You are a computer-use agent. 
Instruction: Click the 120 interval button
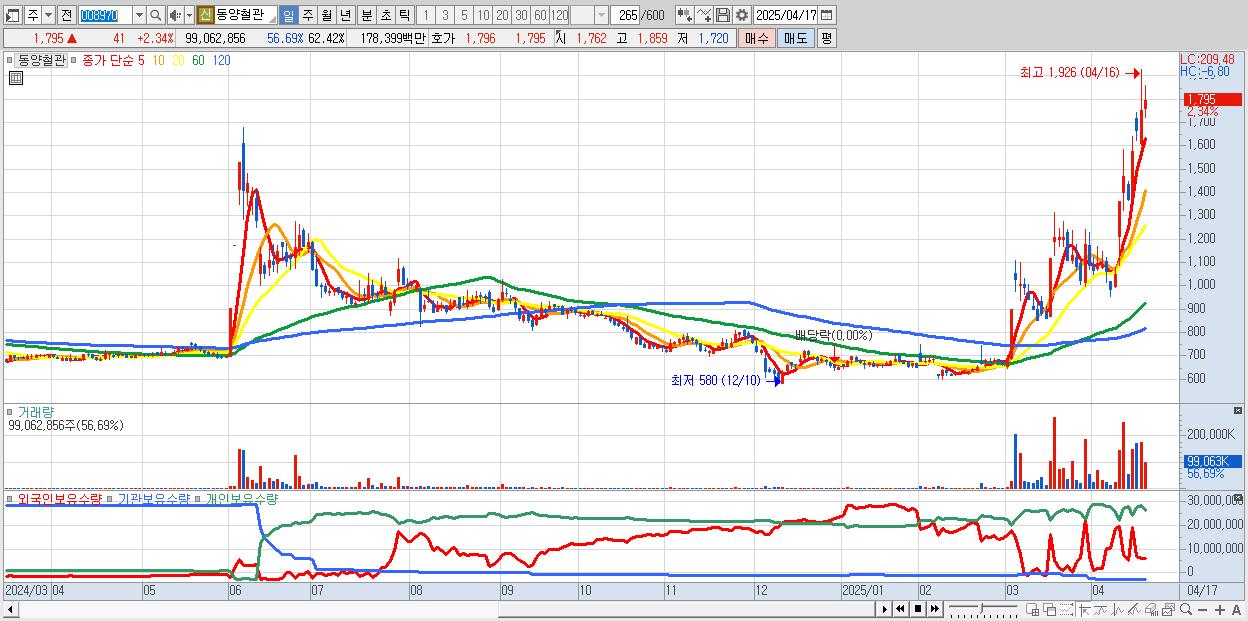tap(560, 15)
